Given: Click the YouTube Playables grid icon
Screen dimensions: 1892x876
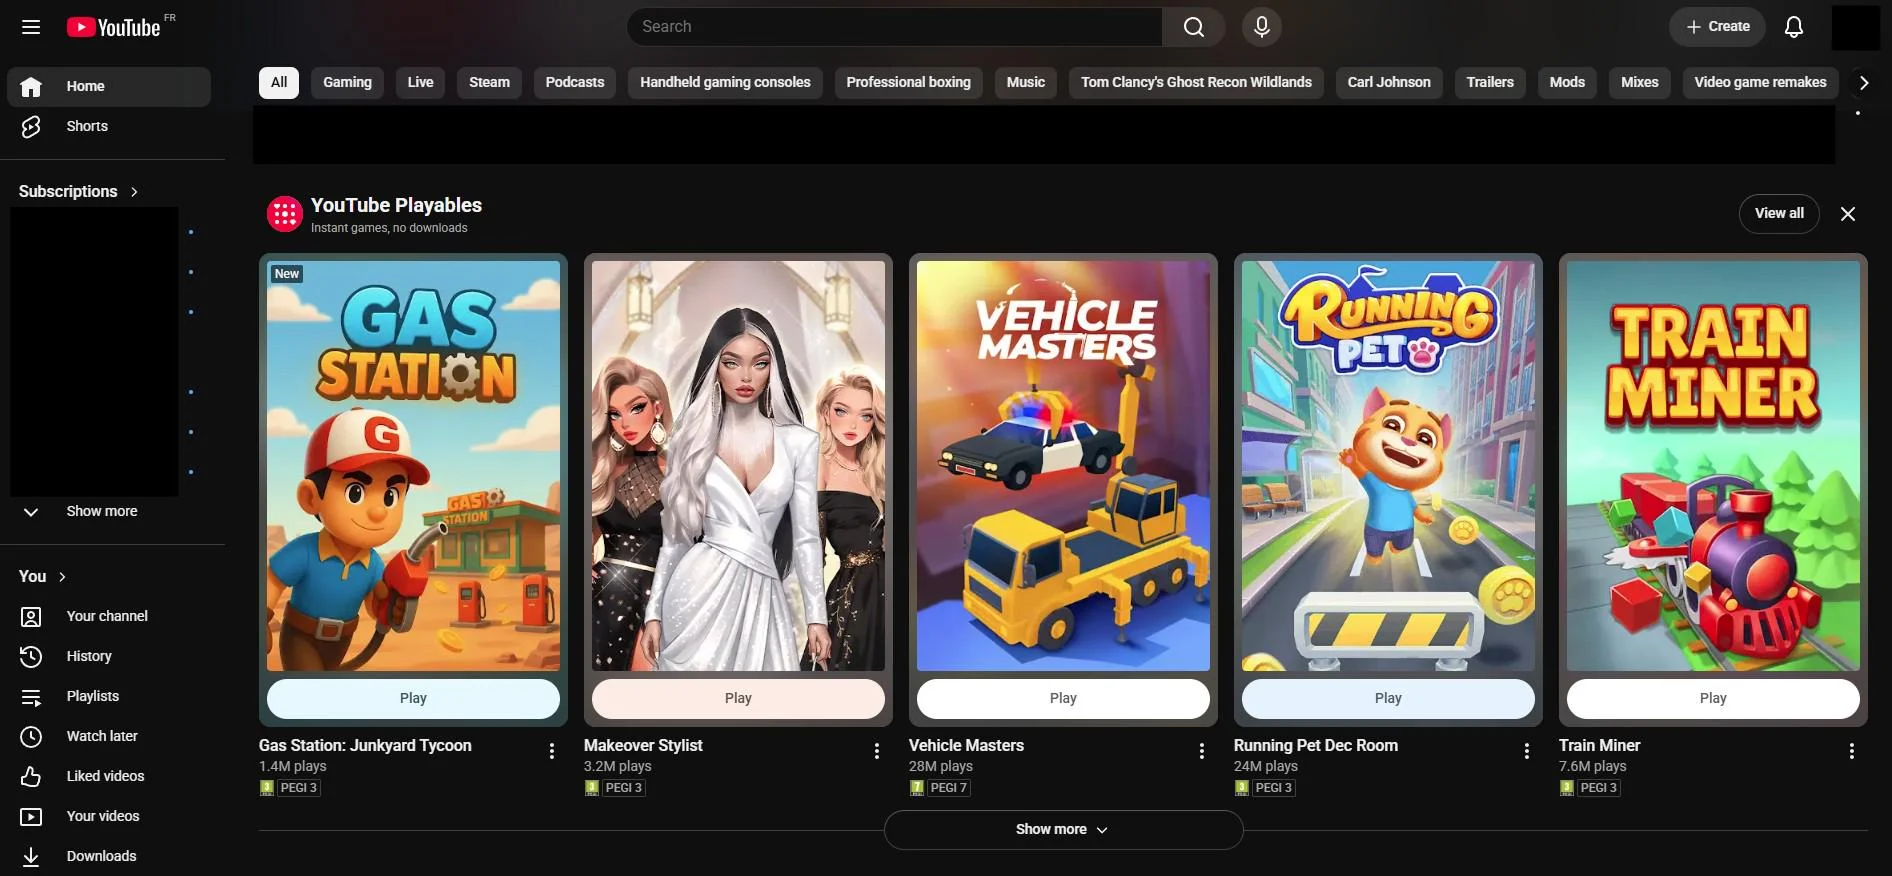Looking at the screenshot, I should click(285, 214).
